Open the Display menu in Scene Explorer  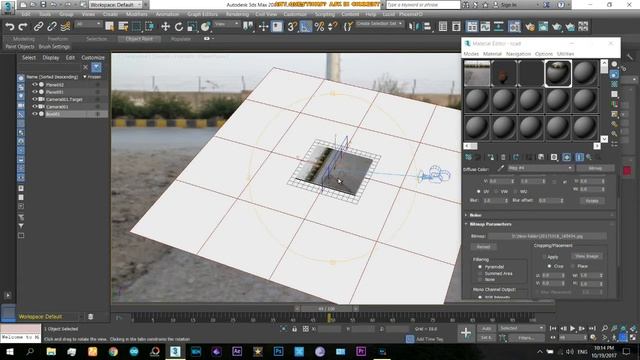(51, 58)
